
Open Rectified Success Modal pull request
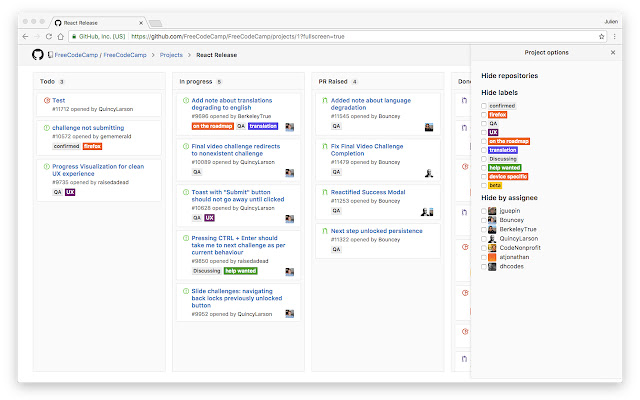point(368,192)
